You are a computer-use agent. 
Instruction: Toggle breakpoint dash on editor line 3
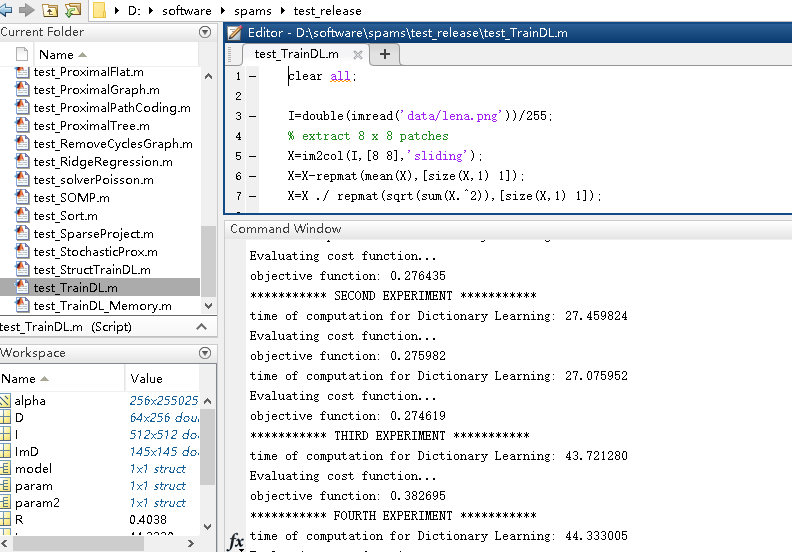pyautogui.click(x=253, y=116)
